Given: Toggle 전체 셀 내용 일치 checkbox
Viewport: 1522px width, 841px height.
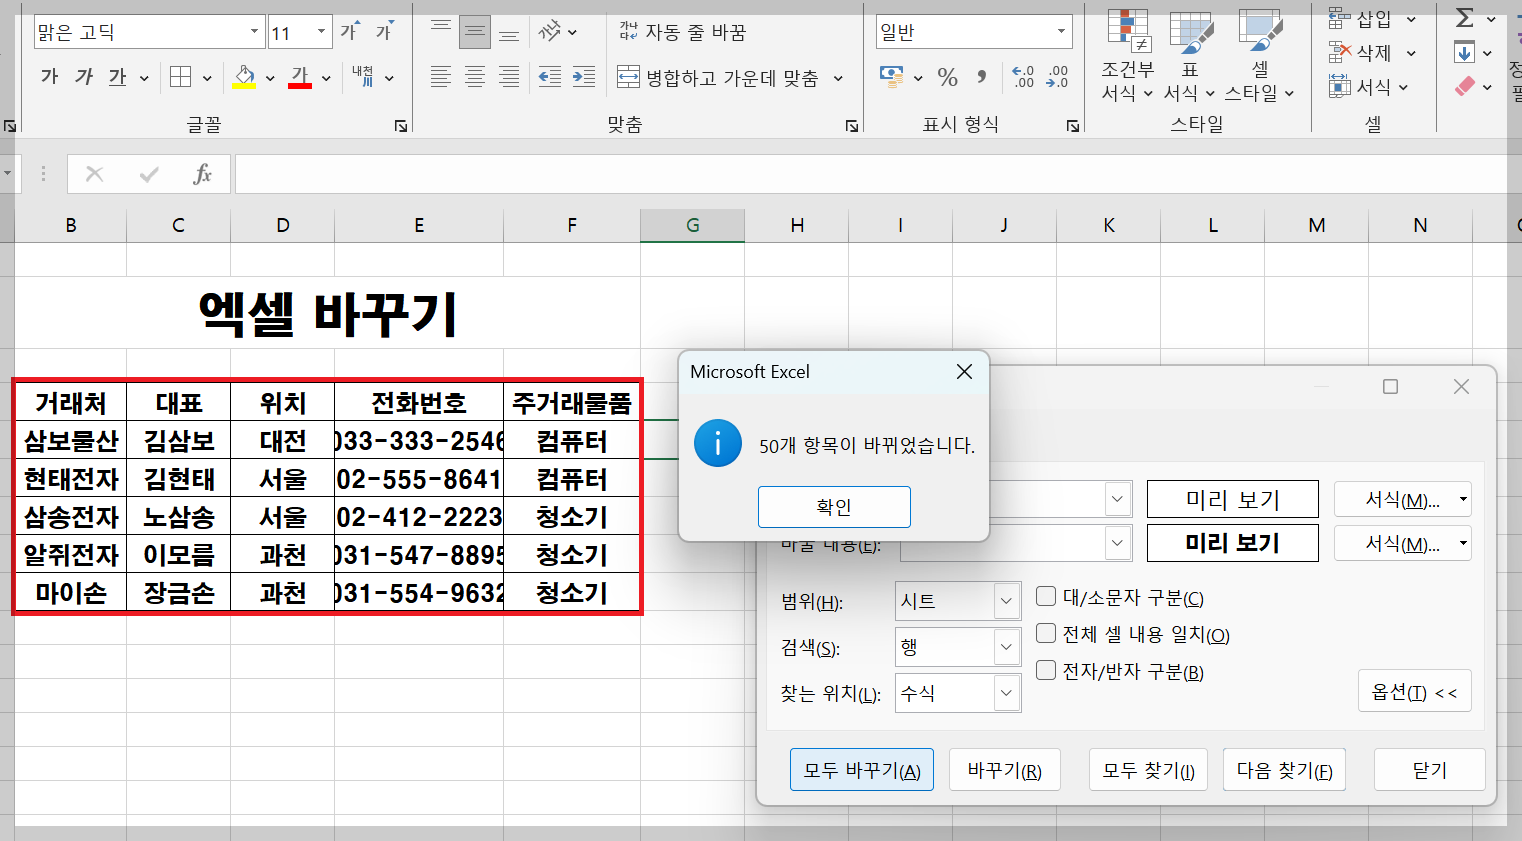Looking at the screenshot, I should click(x=1046, y=633).
